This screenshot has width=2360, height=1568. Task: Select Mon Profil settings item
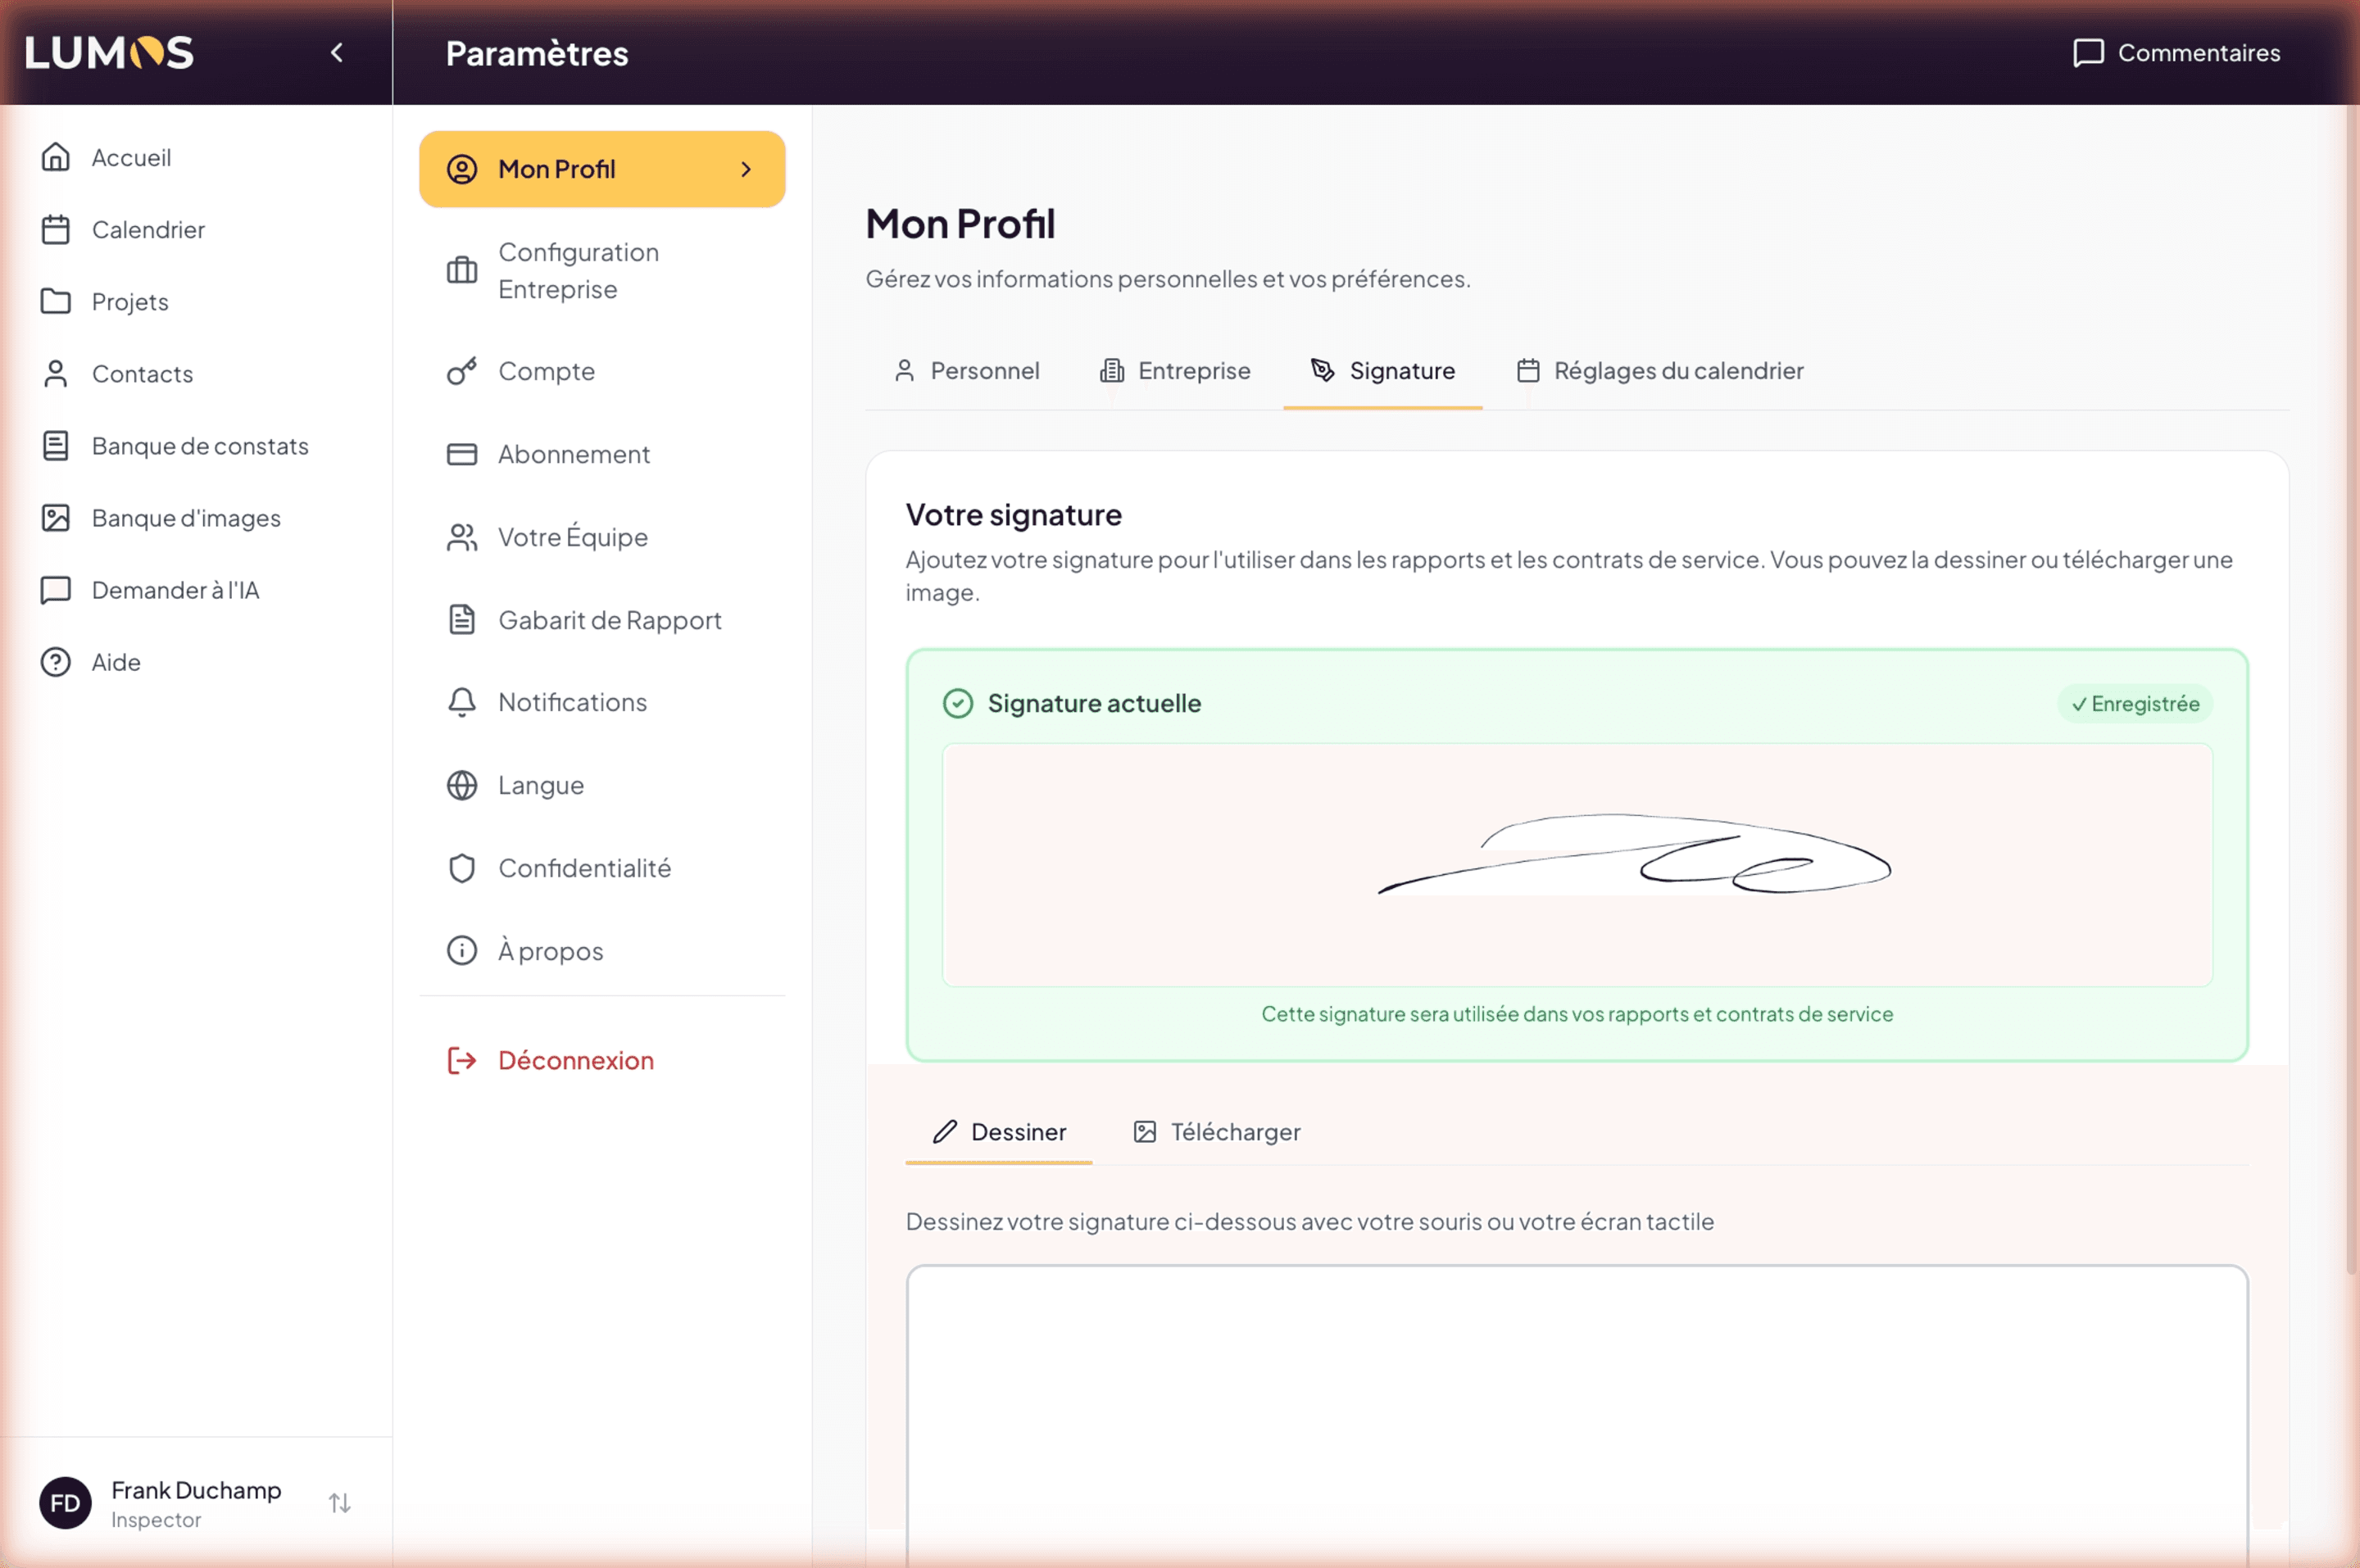coord(602,169)
